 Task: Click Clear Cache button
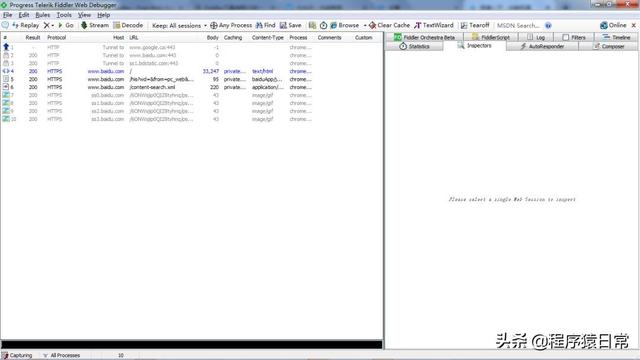pos(389,25)
